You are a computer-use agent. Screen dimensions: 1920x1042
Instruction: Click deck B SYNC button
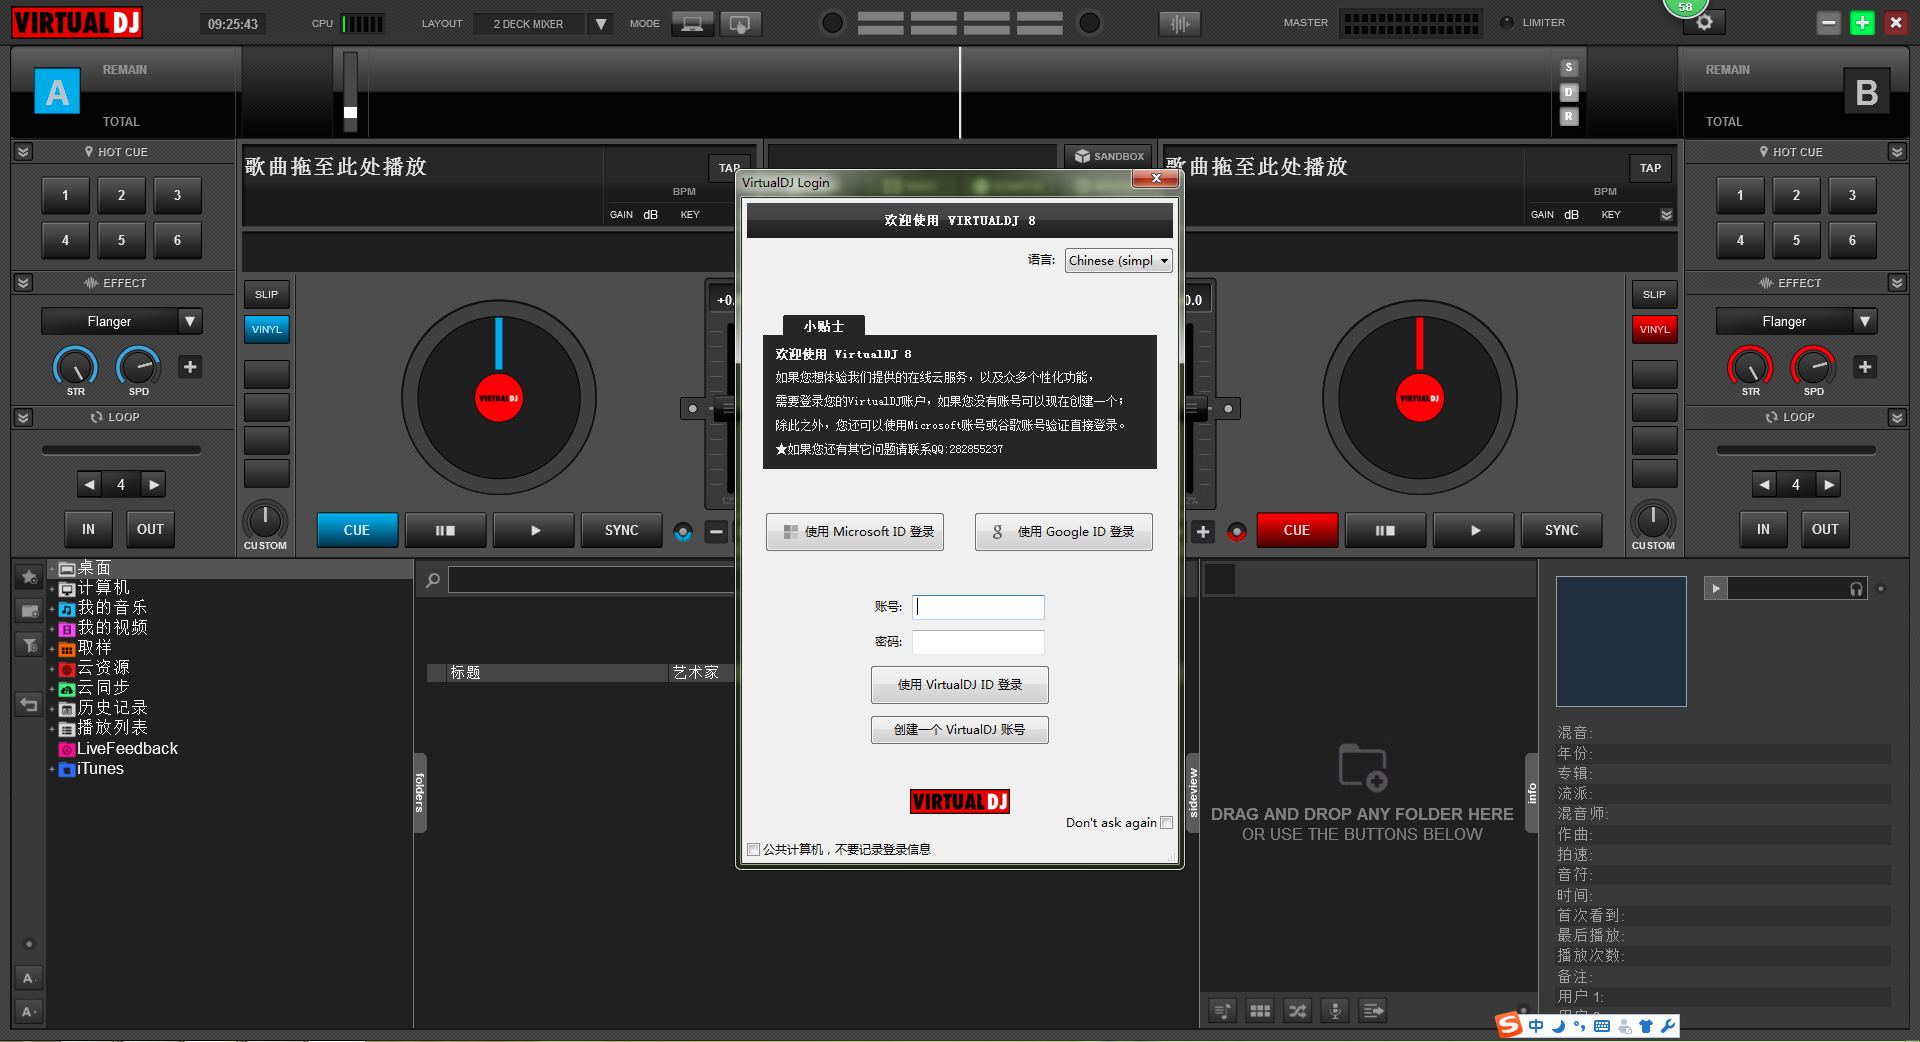tap(1561, 530)
